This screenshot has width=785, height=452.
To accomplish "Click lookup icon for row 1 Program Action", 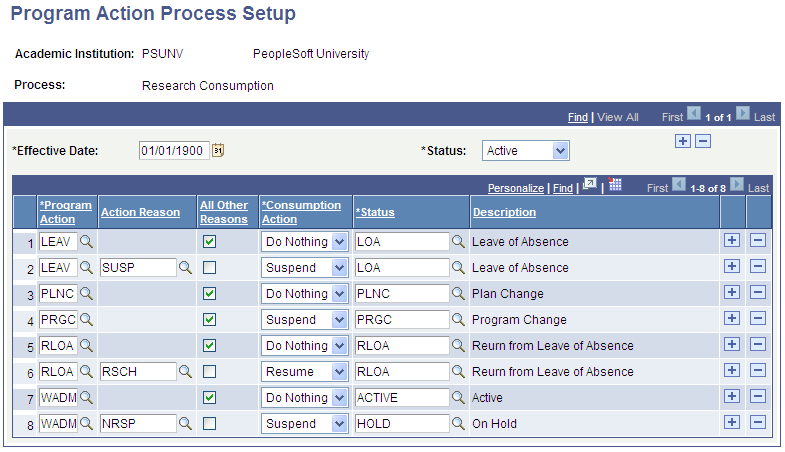I will coord(87,241).
